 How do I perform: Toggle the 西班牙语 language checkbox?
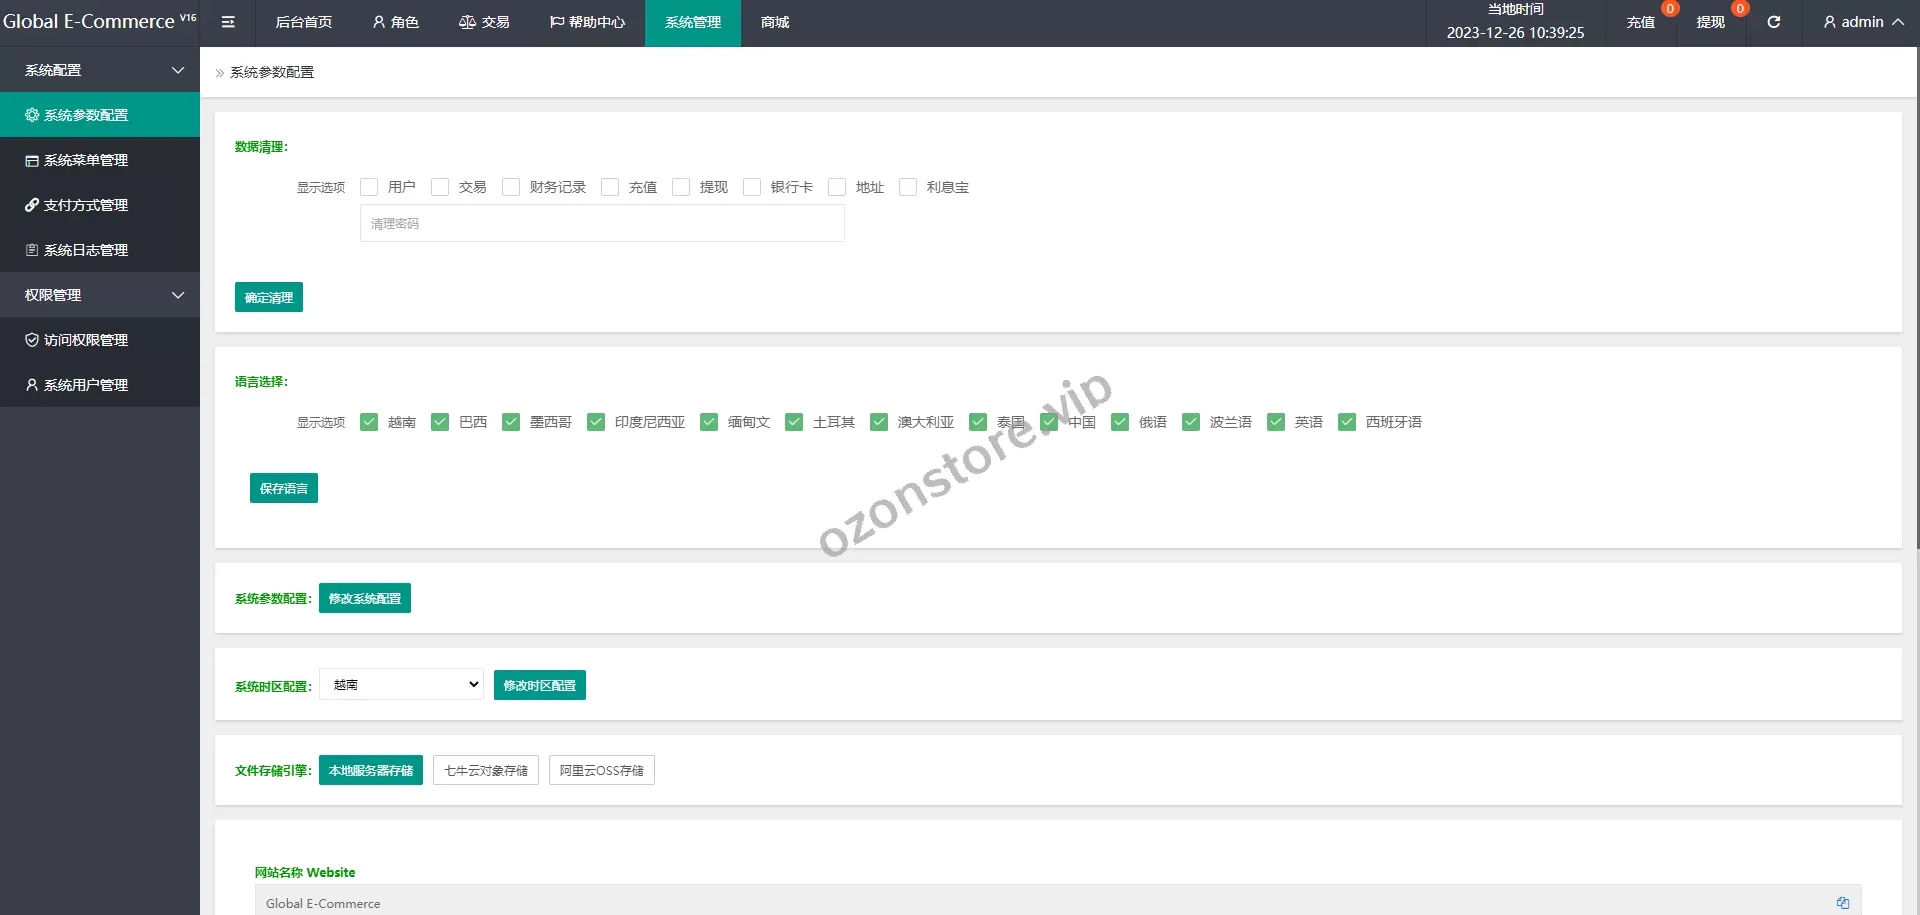pyautogui.click(x=1347, y=422)
